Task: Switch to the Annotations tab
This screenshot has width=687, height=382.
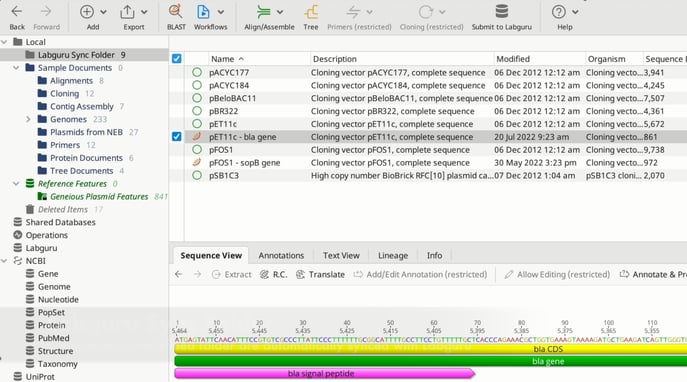Action: pyautogui.click(x=281, y=255)
